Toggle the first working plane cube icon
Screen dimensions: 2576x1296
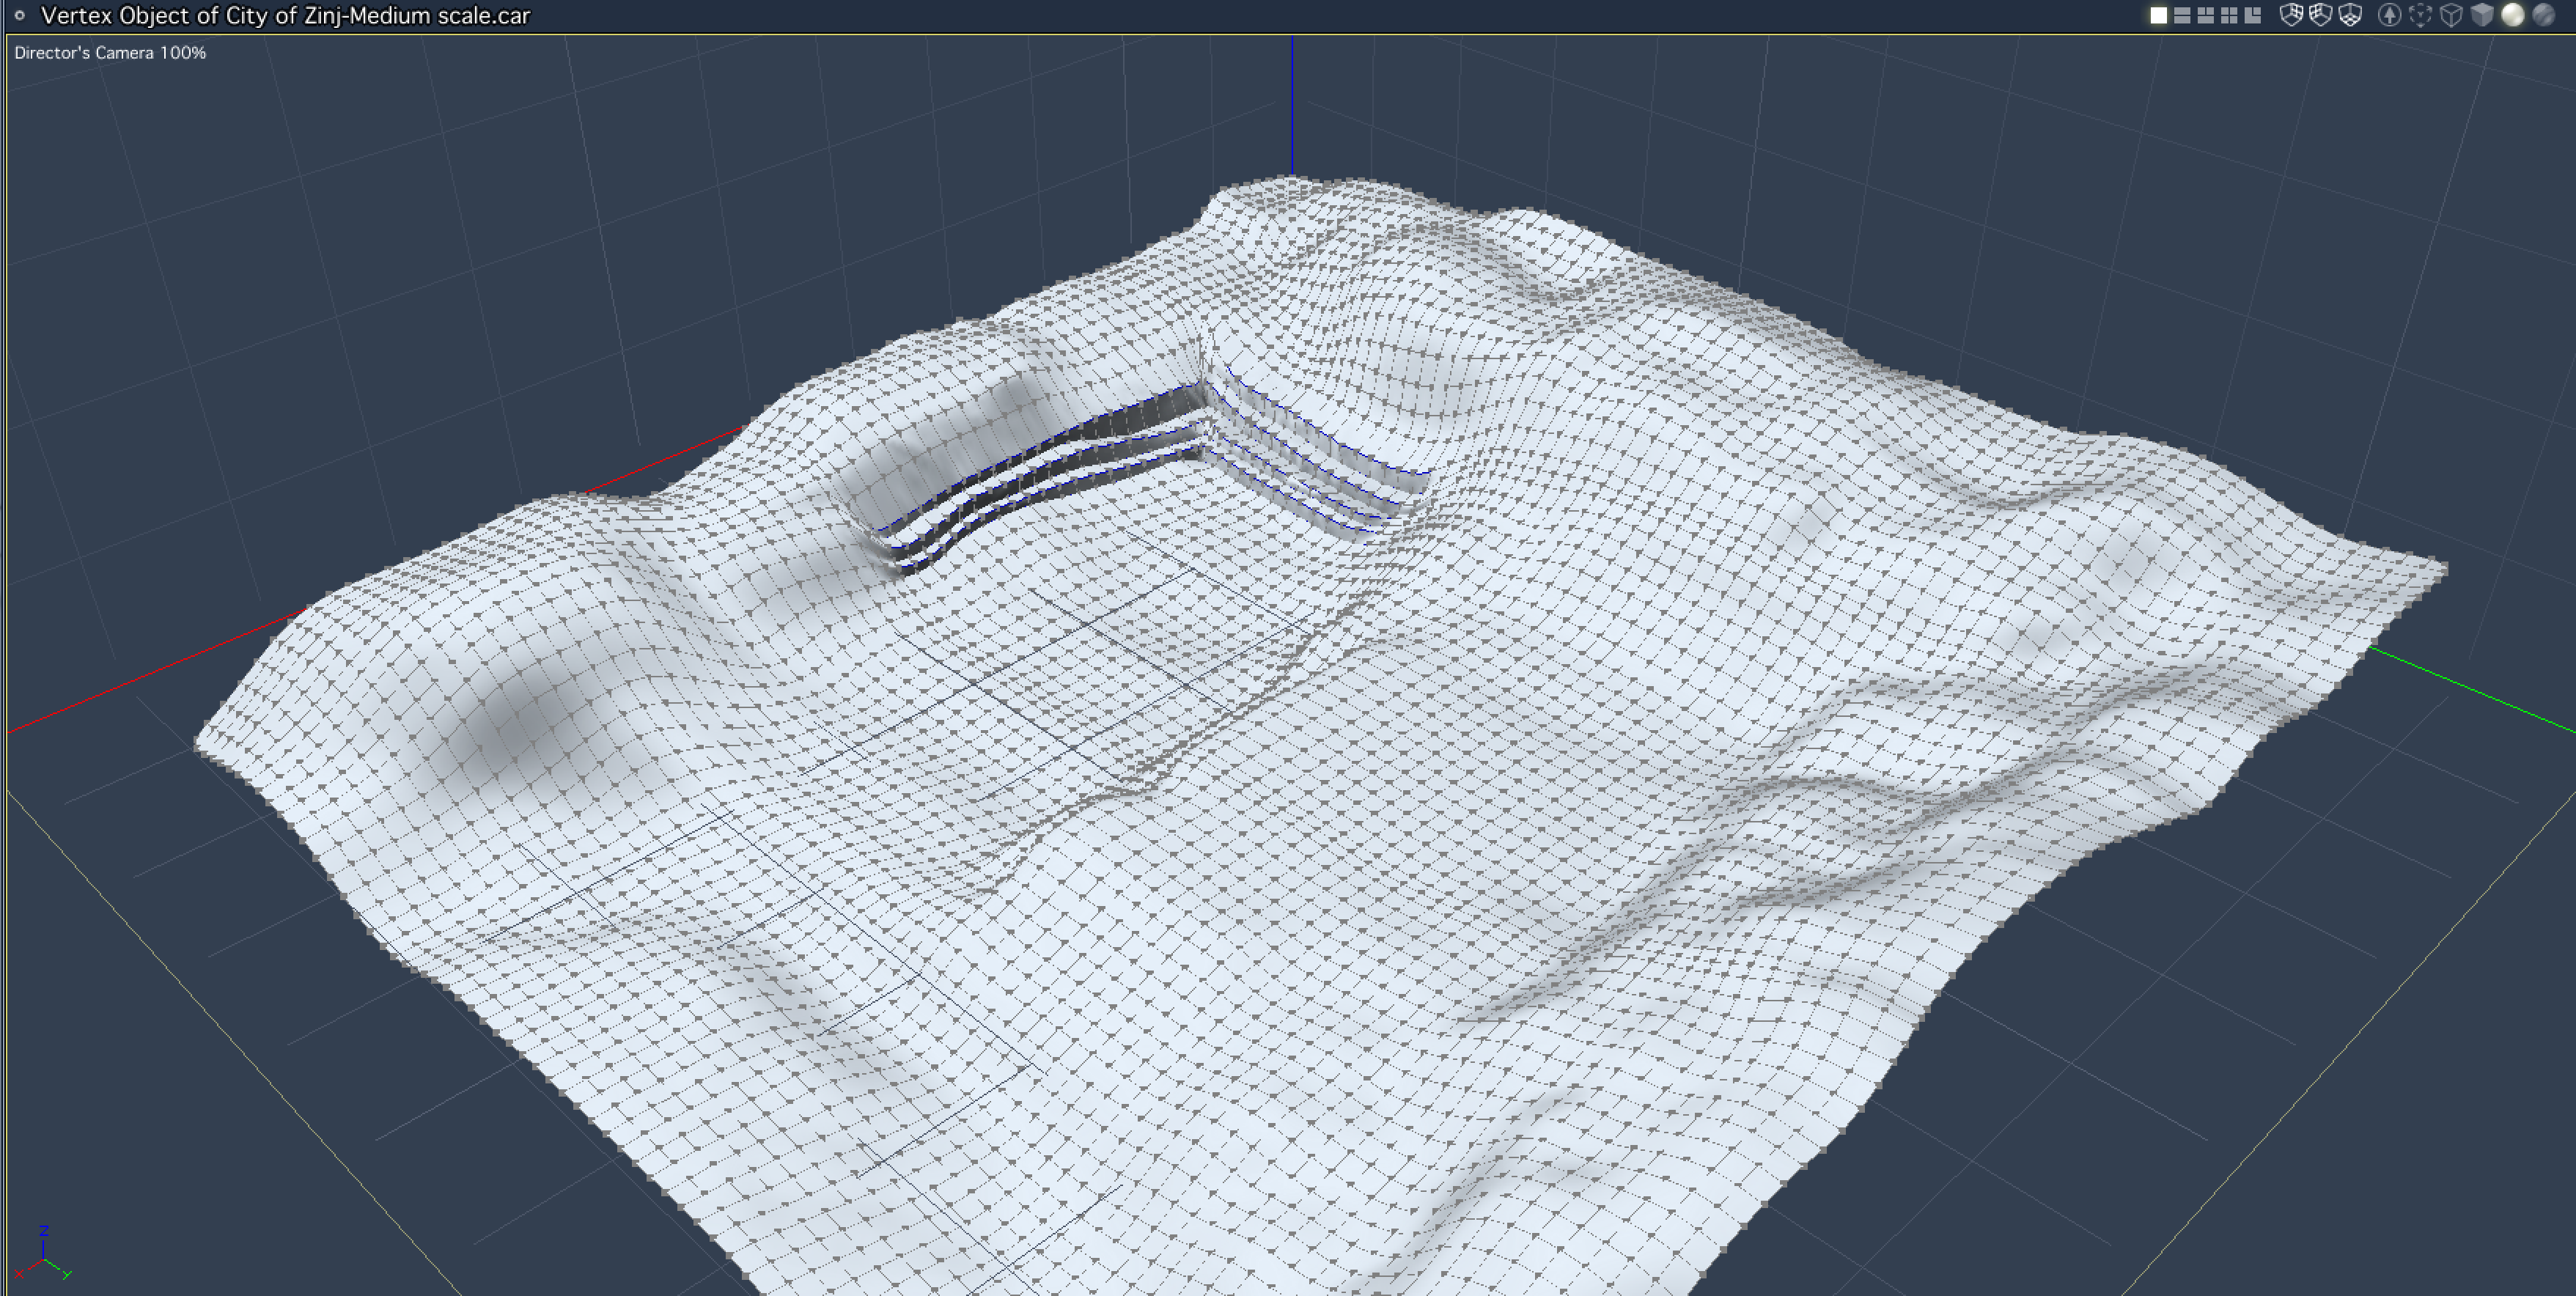(2292, 15)
